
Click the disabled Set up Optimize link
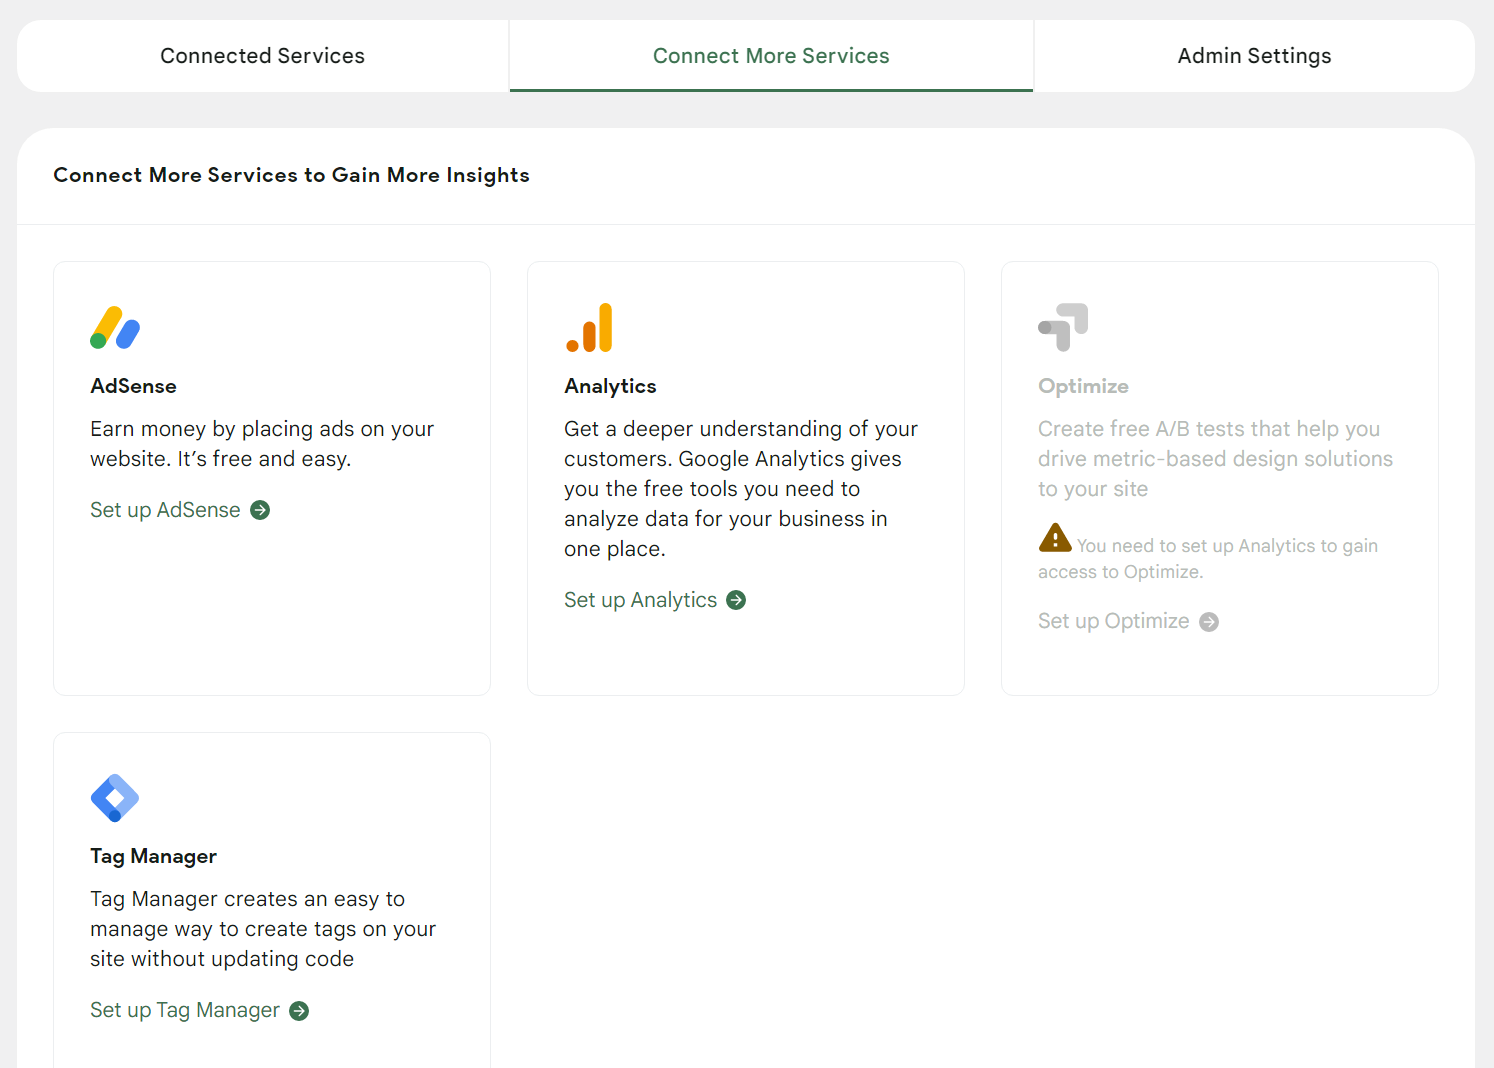pyautogui.click(x=1113, y=621)
